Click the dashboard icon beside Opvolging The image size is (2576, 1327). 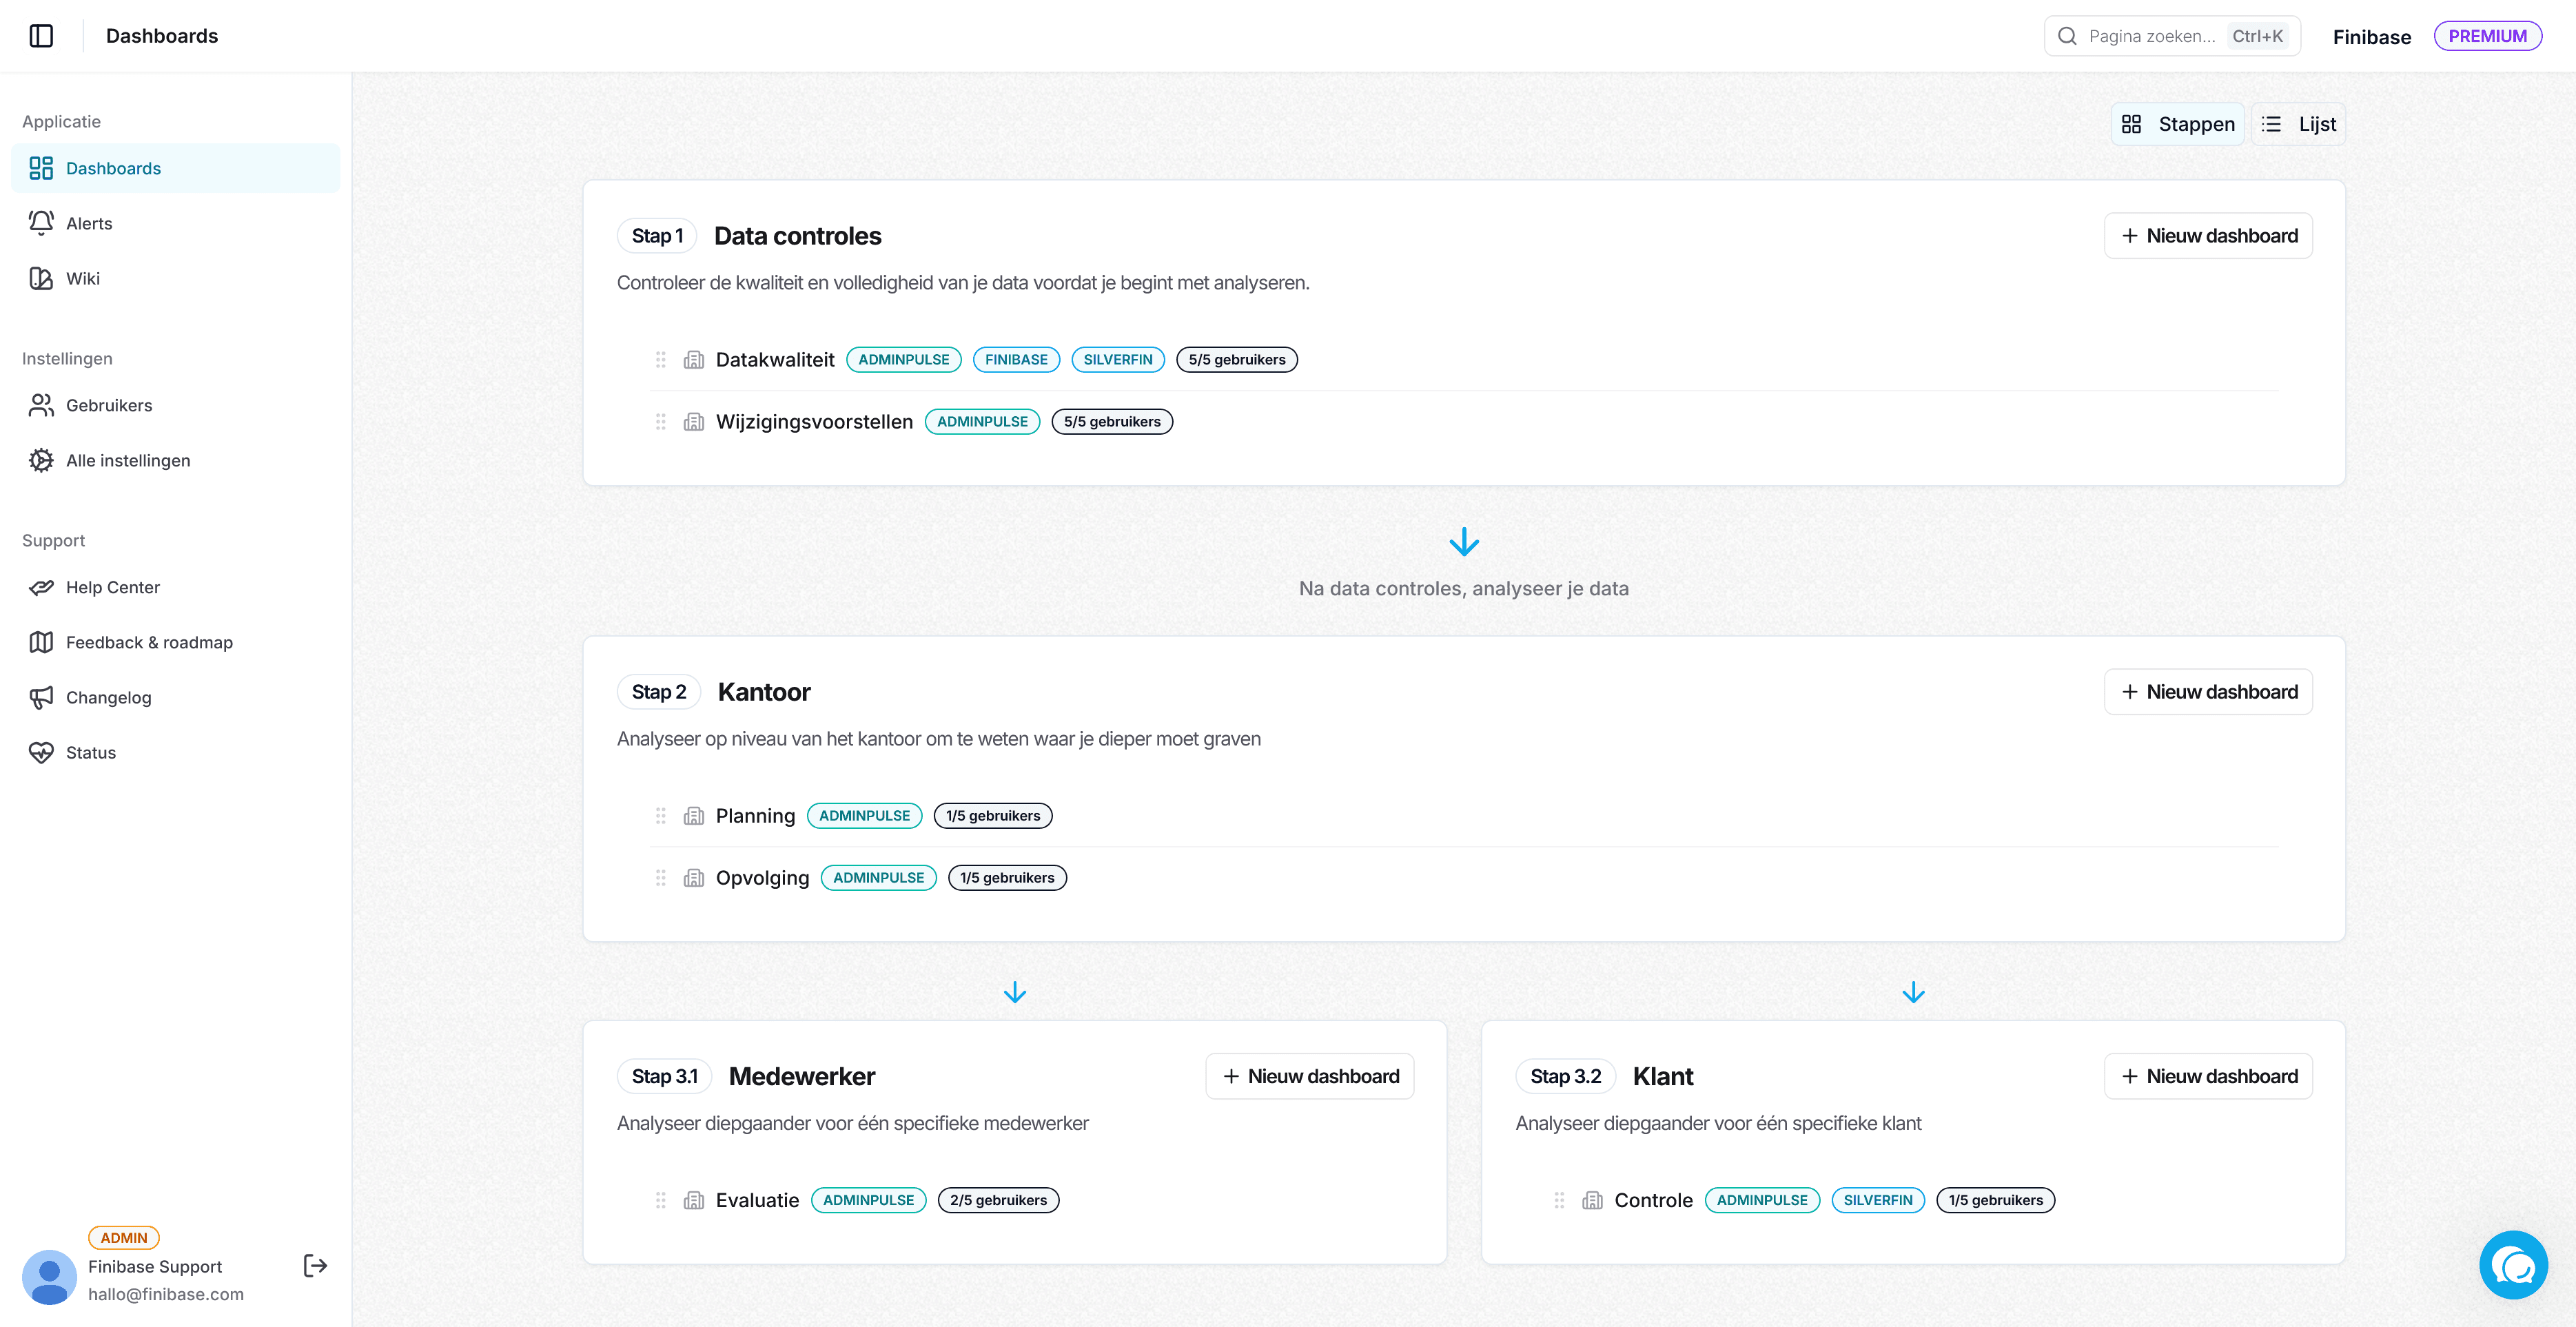click(694, 877)
